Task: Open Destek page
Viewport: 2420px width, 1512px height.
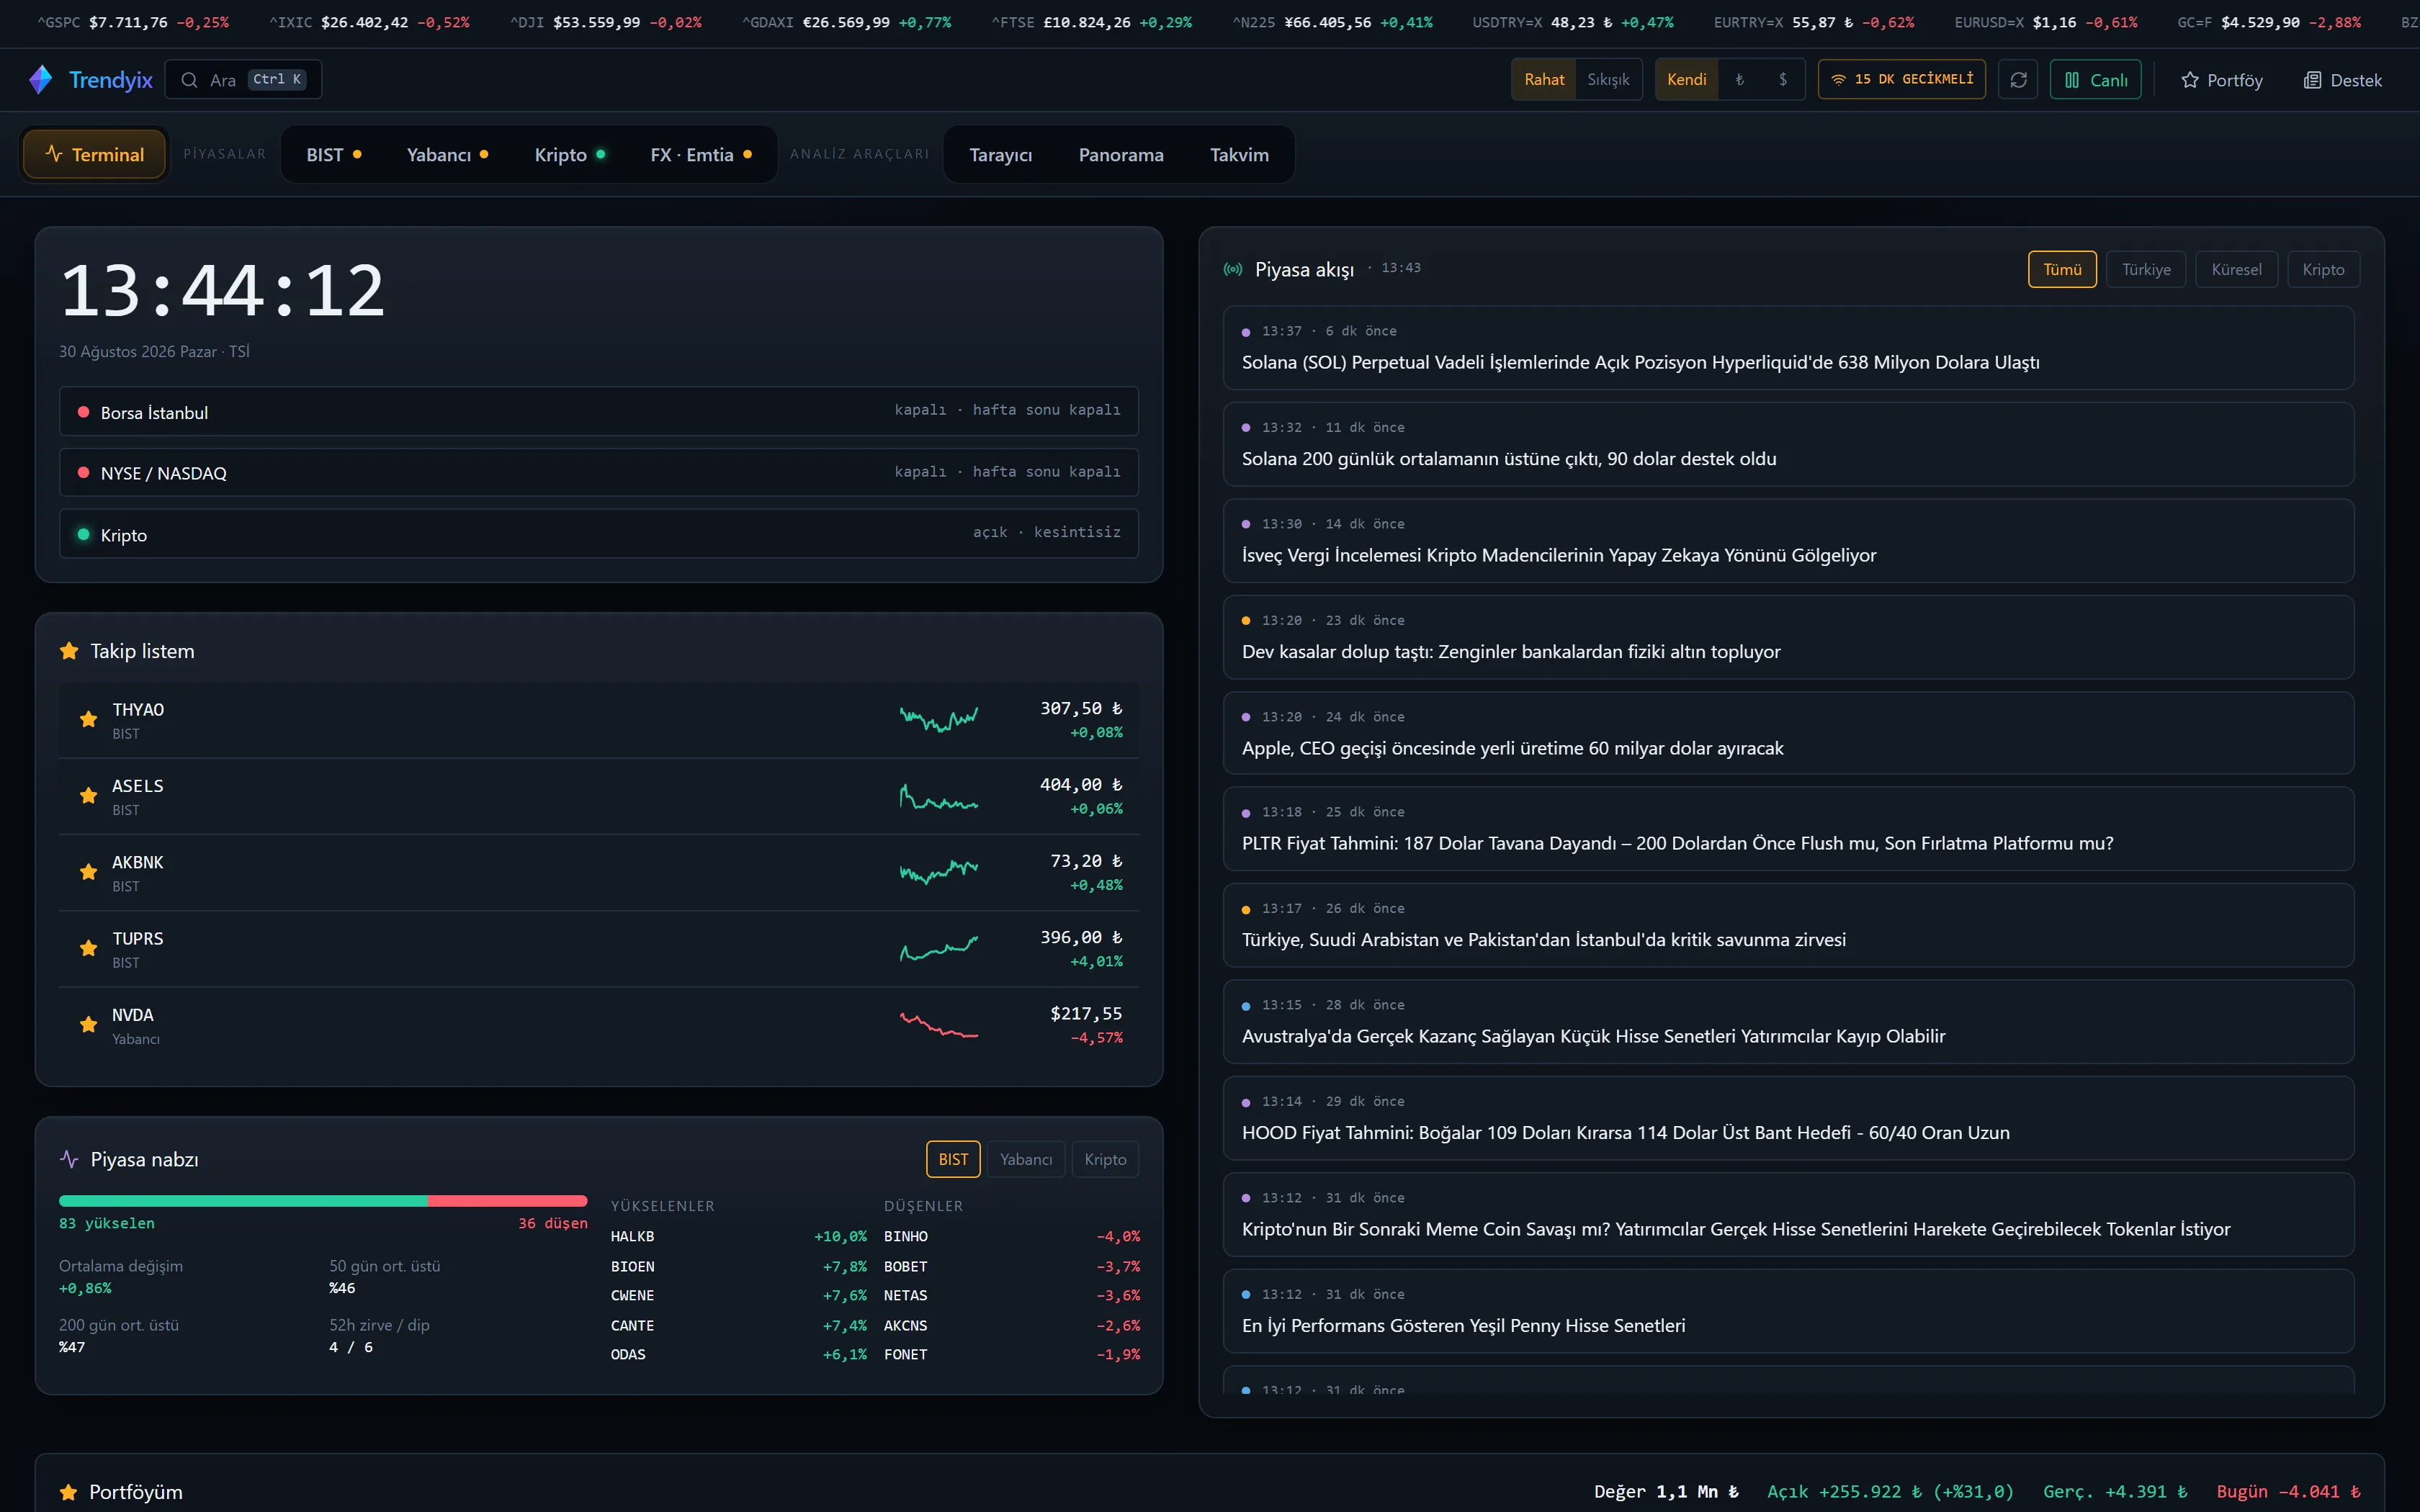Action: coord(2343,80)
